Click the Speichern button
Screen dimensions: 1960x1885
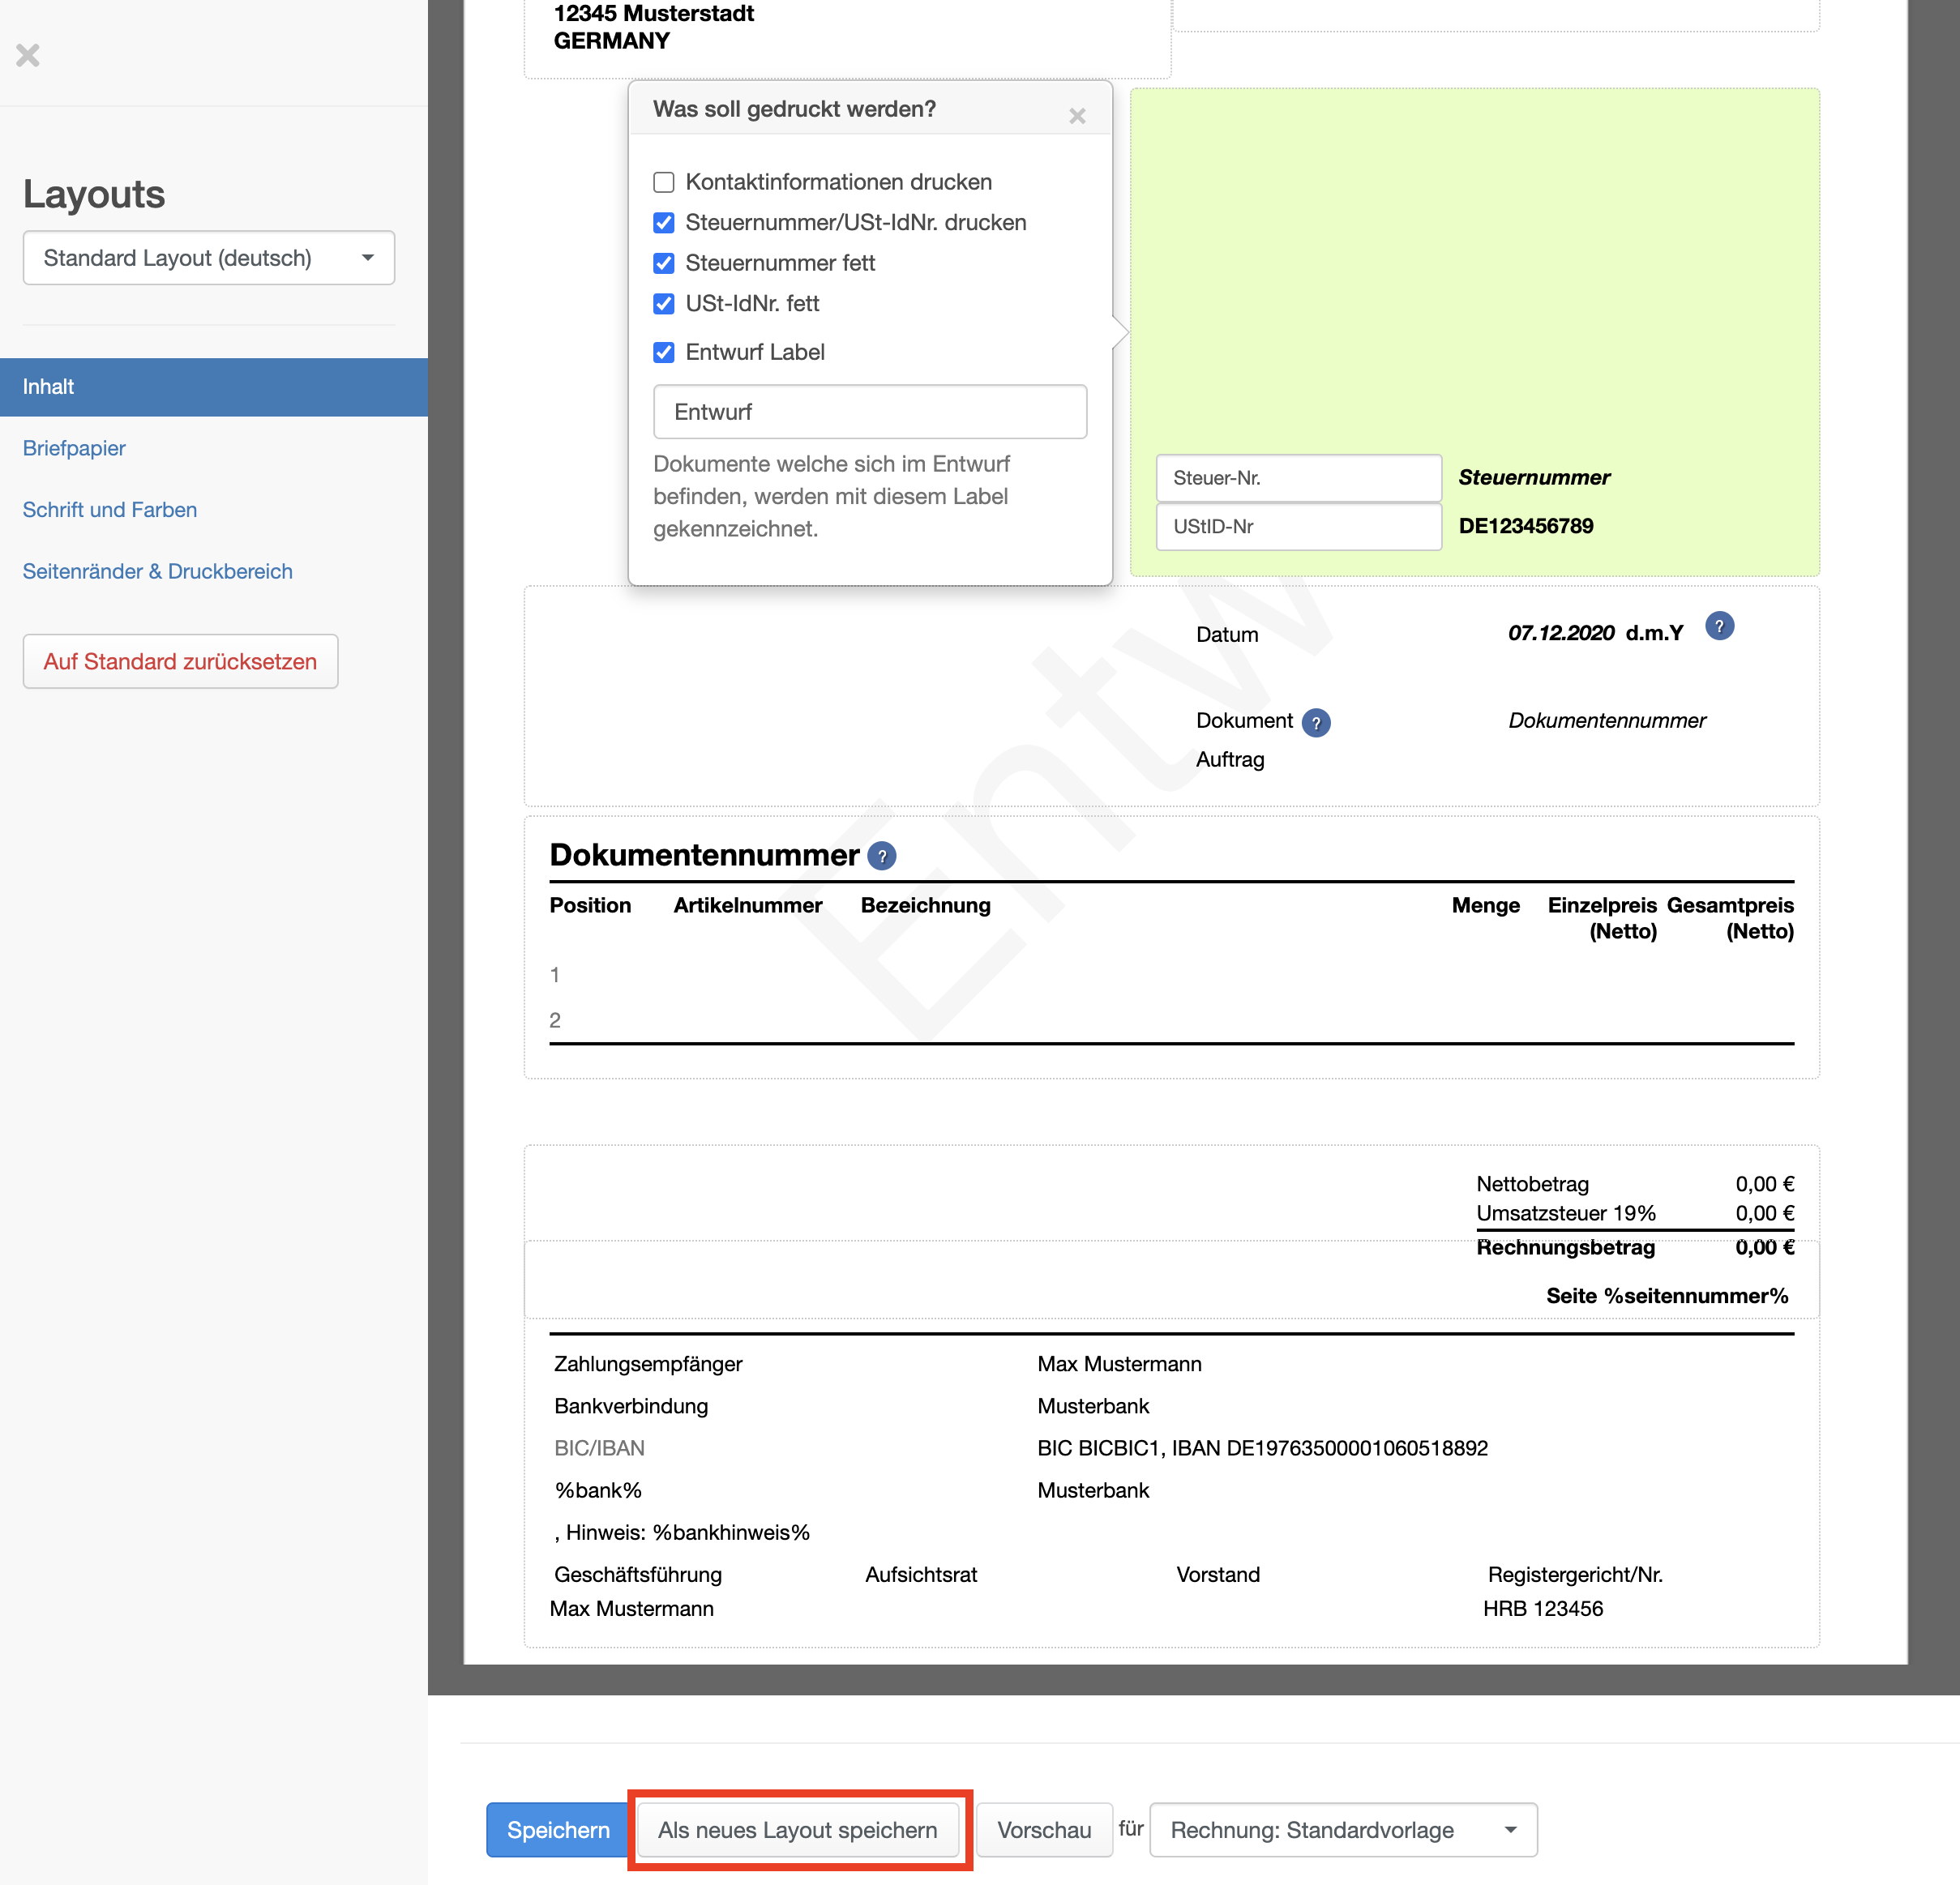pyautogui.click(x=558, y=1830)
